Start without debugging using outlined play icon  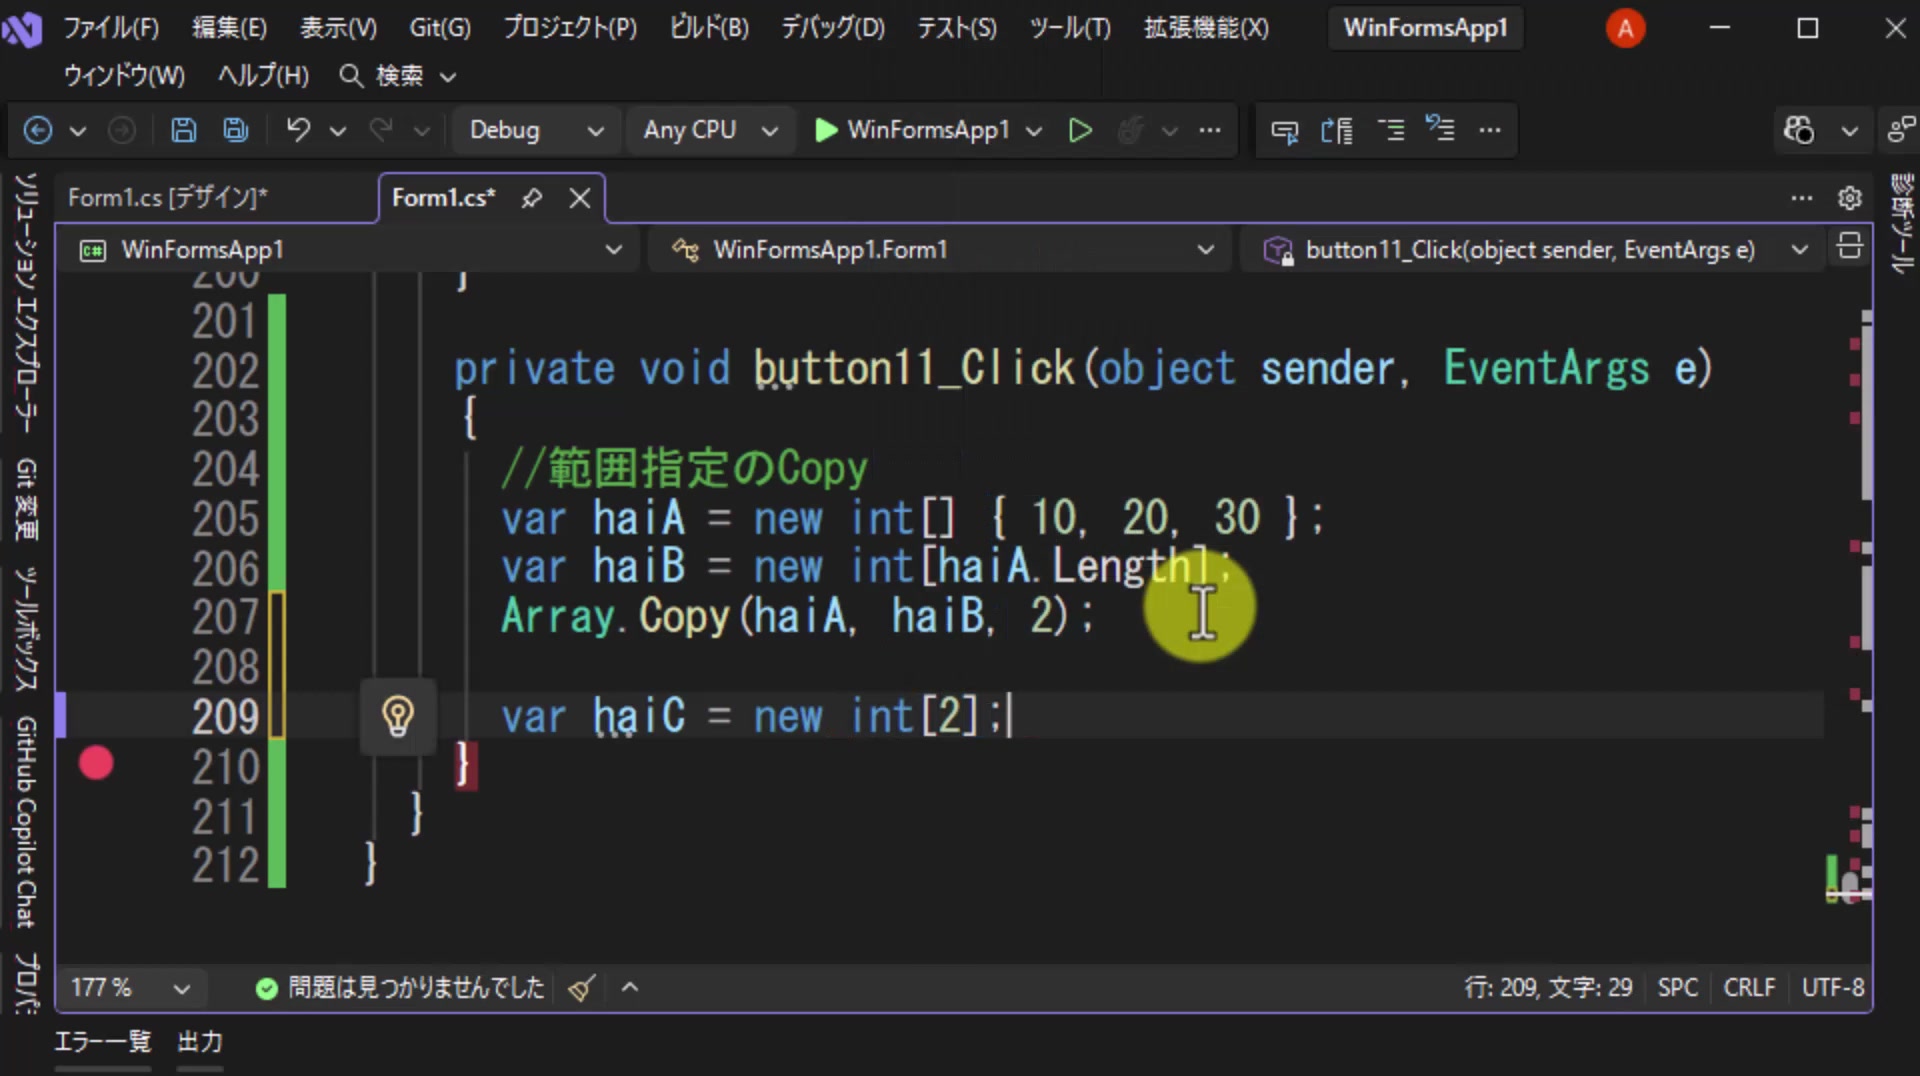click(1080, 130)
